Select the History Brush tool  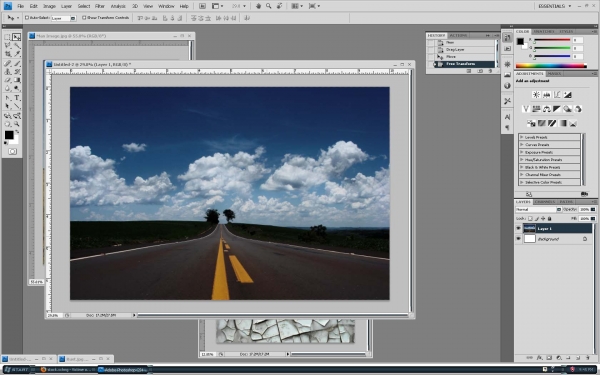tap(17, 72)
